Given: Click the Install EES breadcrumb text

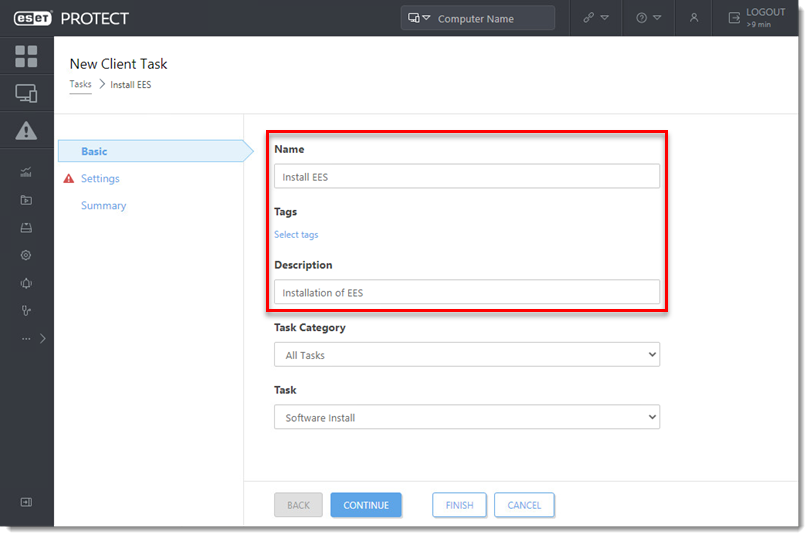Looking at the screenshot, I should coord(131,85).
